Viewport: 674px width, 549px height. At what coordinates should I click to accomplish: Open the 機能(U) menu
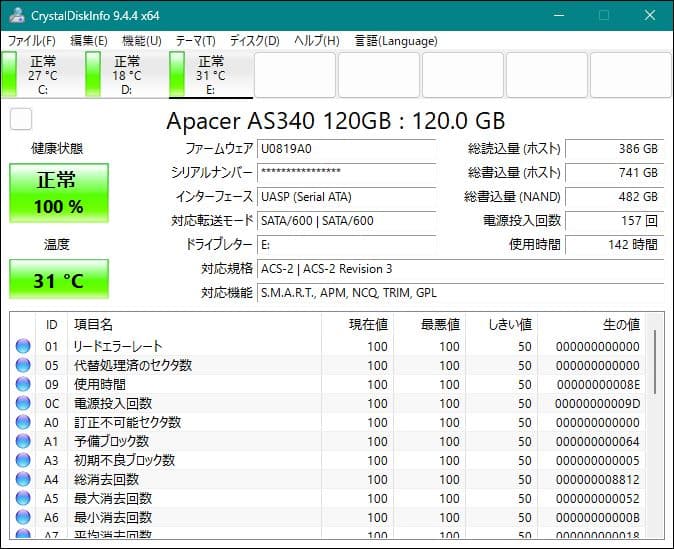tap(142, 41)
